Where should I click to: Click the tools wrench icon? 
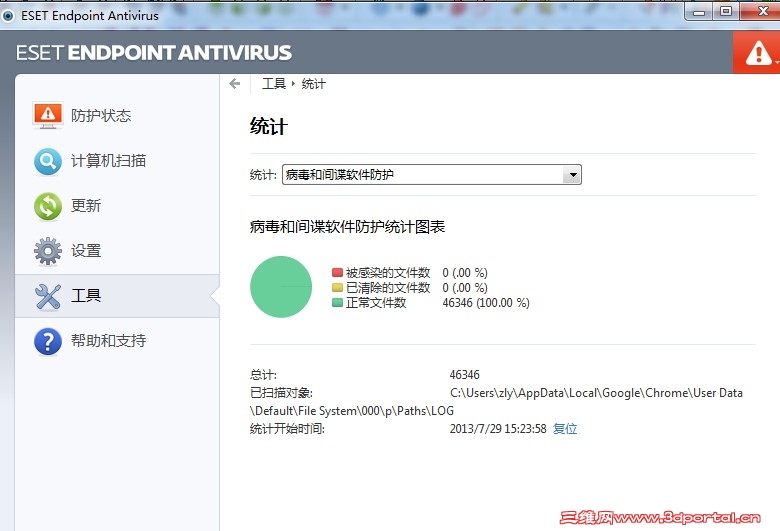click(48, 297)
